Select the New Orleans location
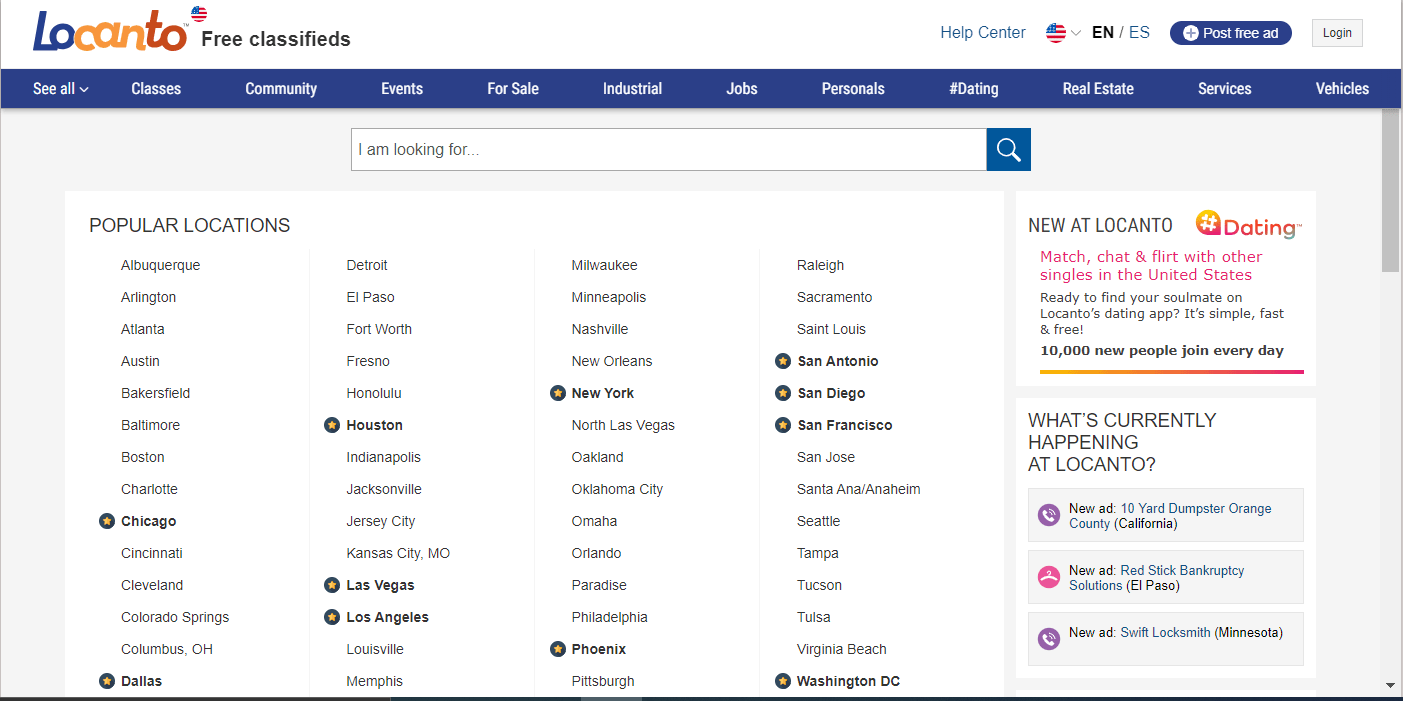This screenshot has height=701, width=1403. 612,361
